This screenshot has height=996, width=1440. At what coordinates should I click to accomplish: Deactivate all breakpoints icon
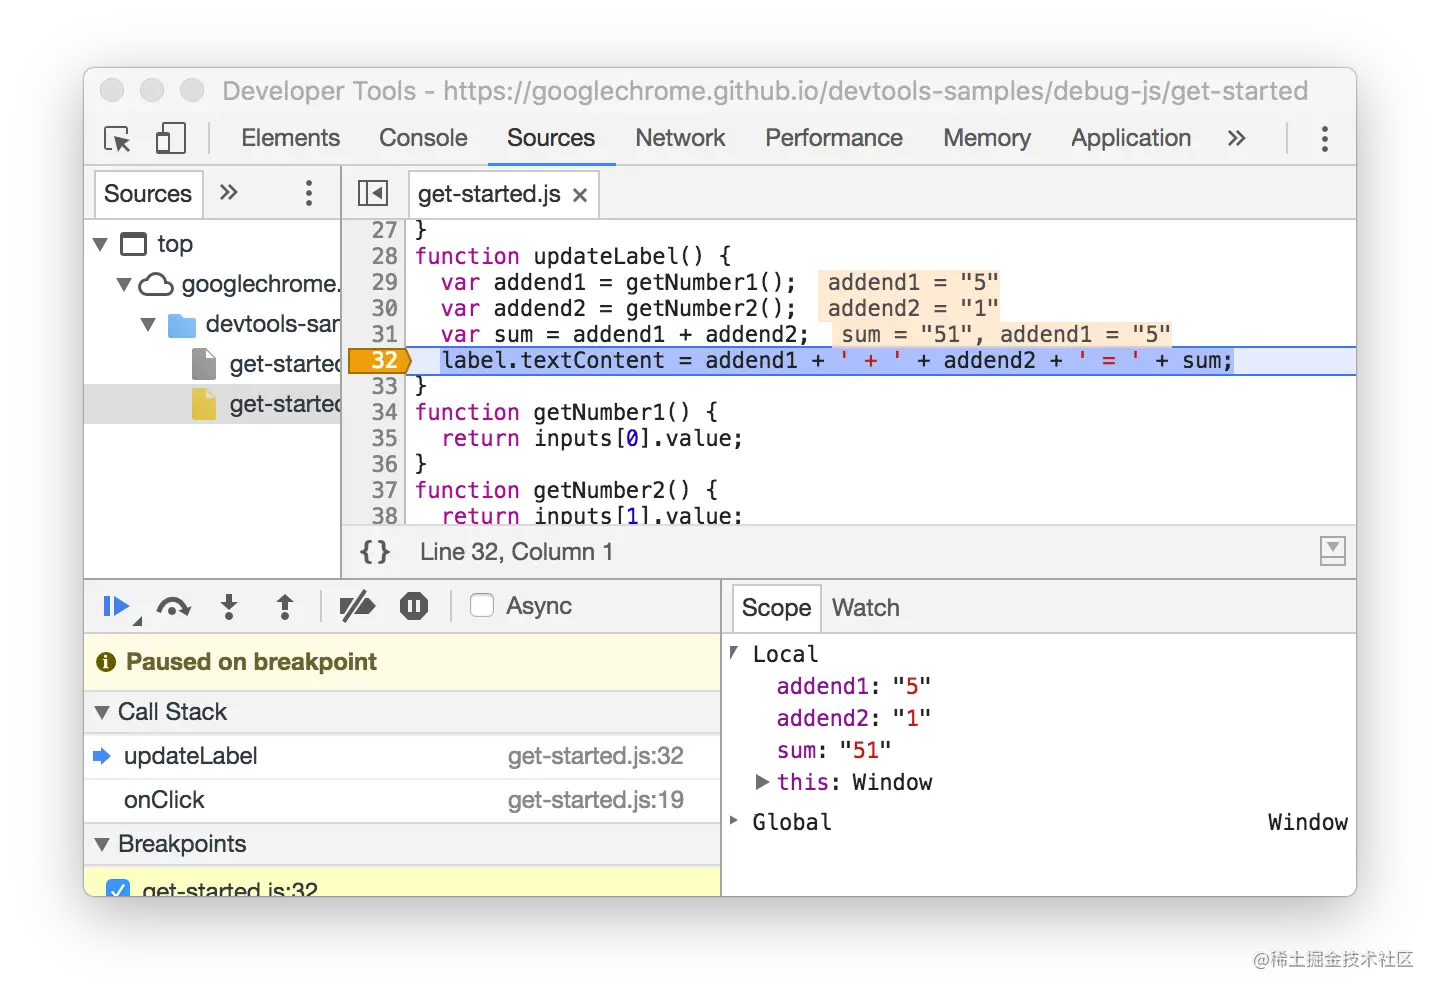point(357,606)
